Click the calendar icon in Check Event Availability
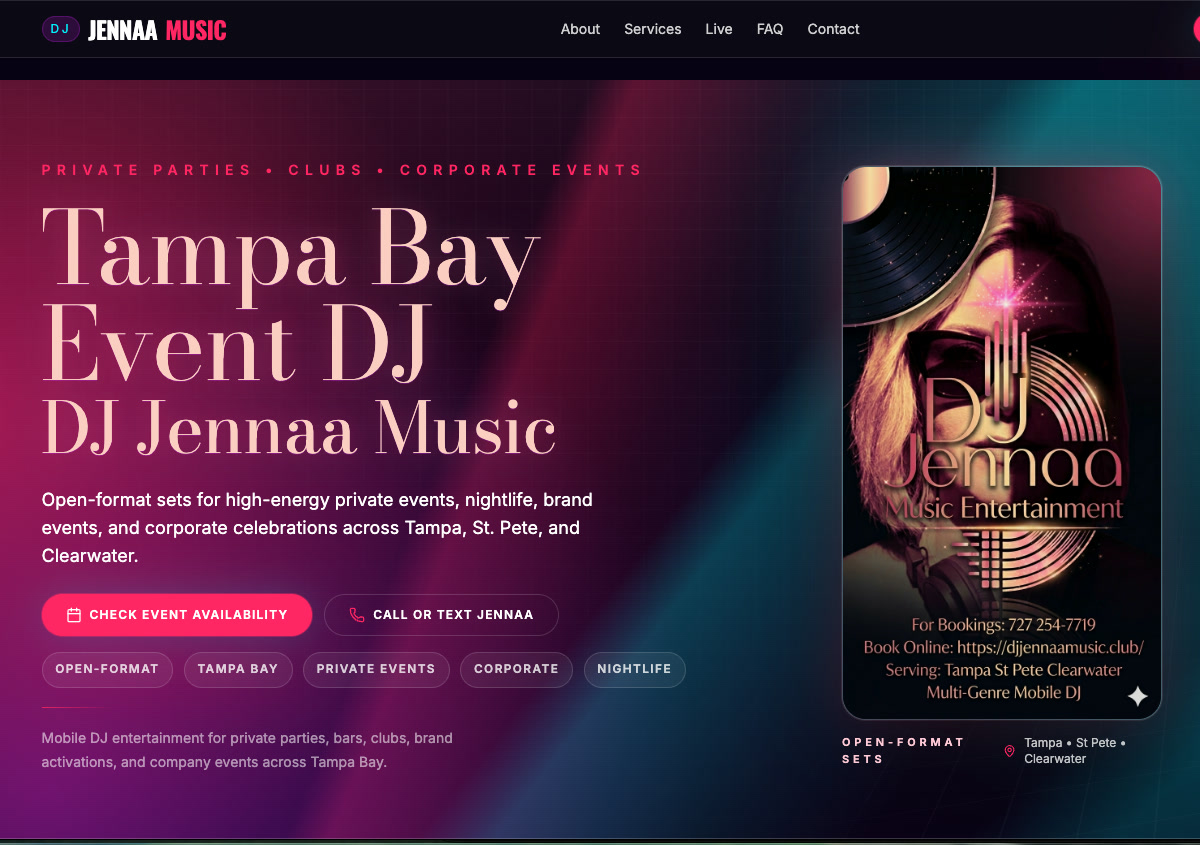The image size is (1200, 845). pos(73,615)
